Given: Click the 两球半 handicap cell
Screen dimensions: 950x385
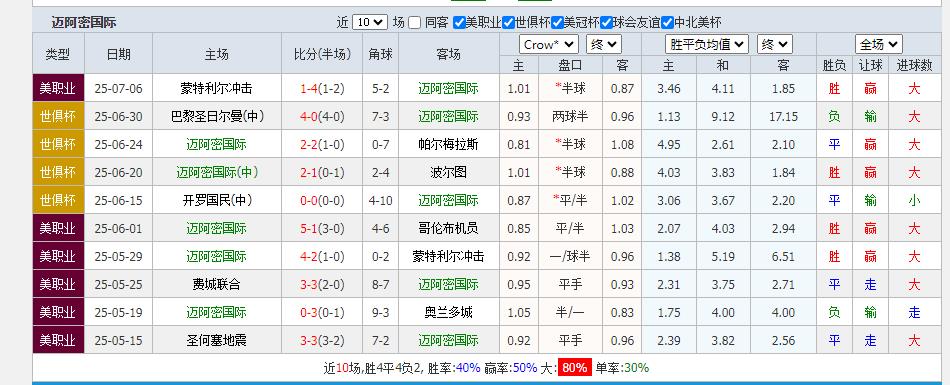Looking at the screenshot, I should 570,116.
